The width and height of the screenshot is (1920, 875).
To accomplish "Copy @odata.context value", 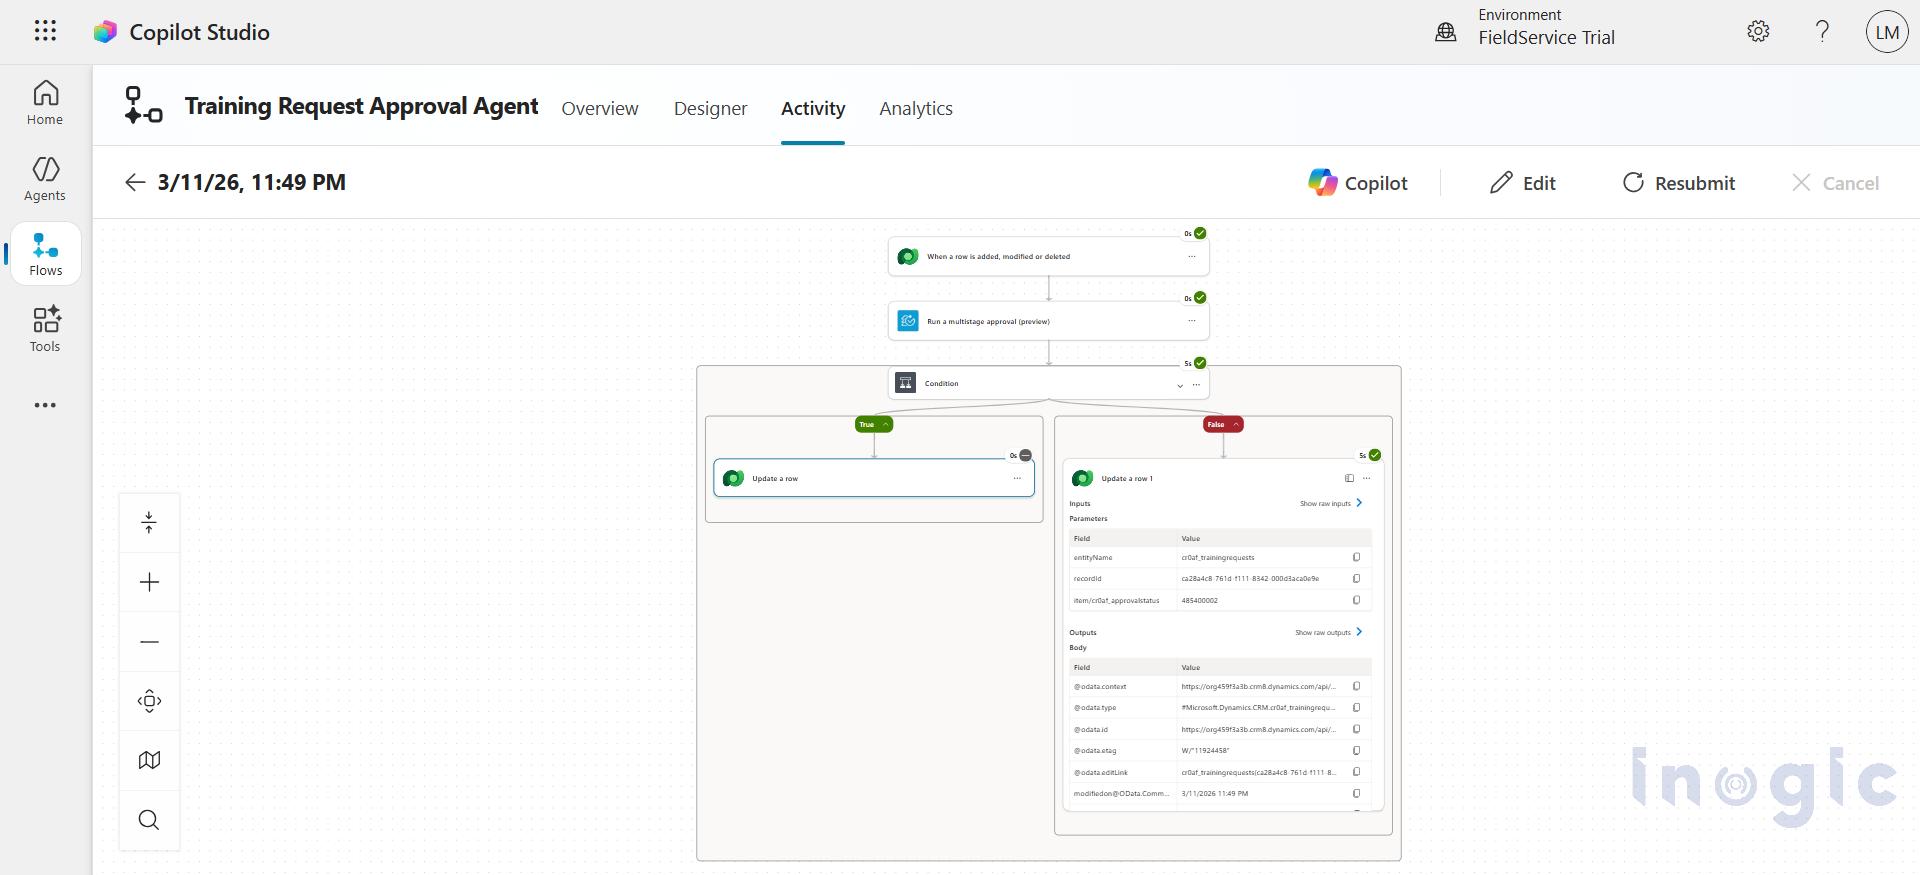I will [1357, 686].
